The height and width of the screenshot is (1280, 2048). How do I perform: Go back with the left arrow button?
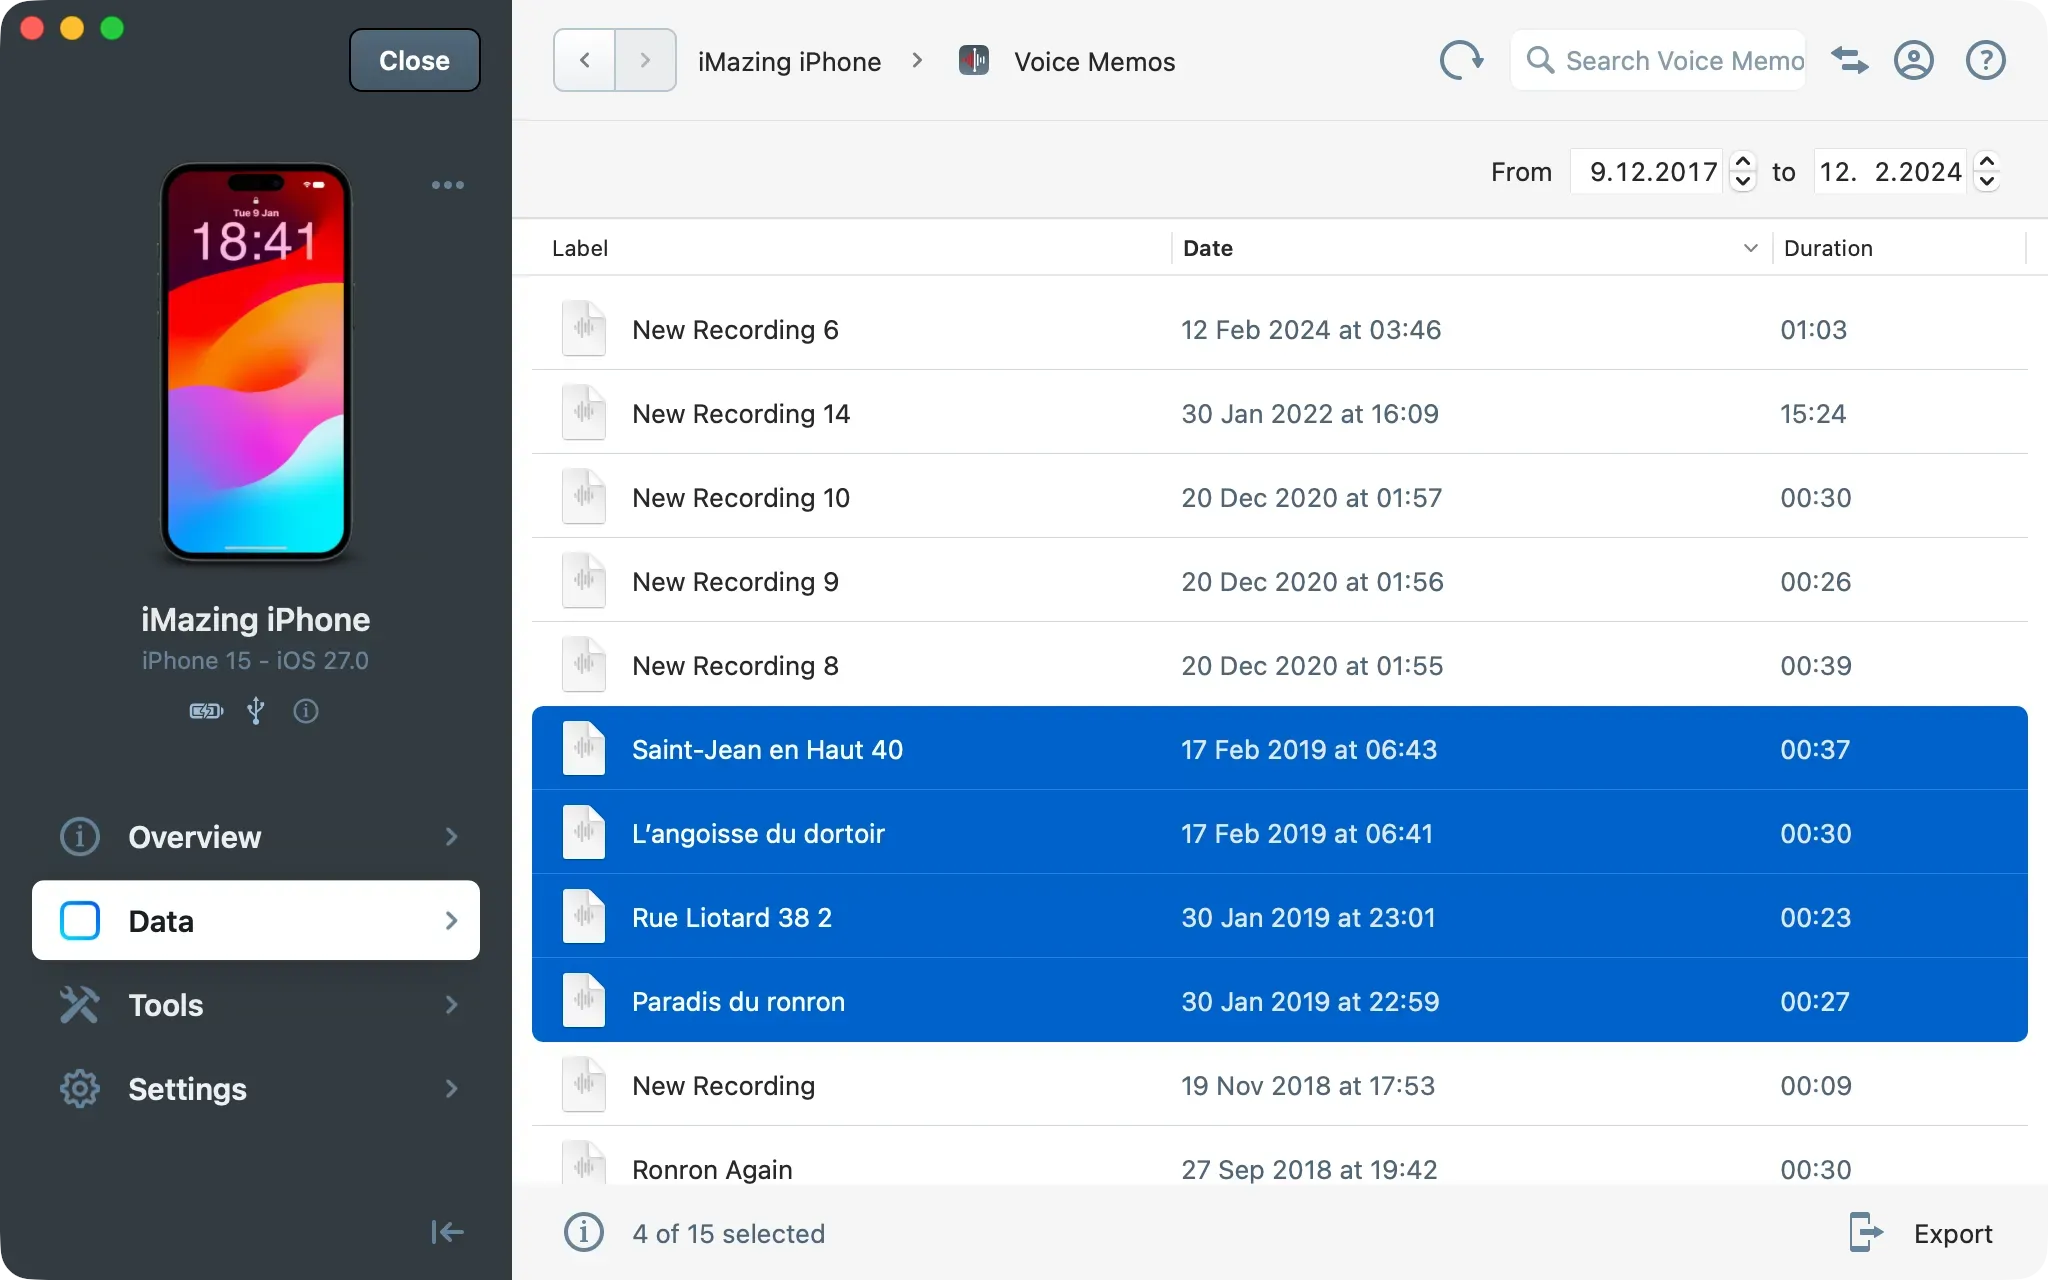coord(585,61)
